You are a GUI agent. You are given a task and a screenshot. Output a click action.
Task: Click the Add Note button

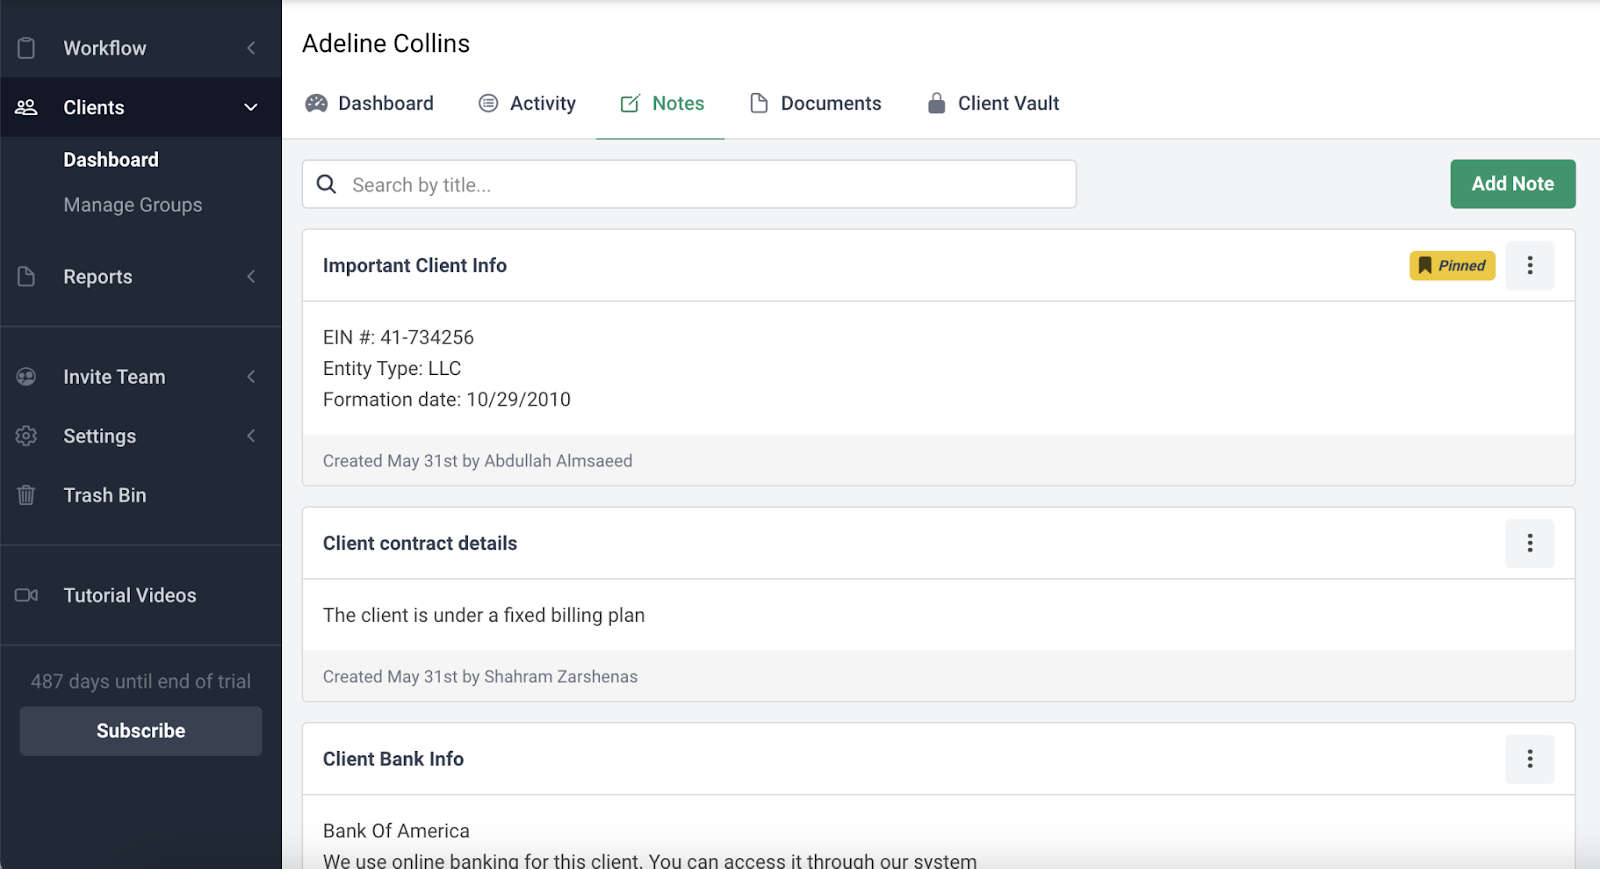(x=1513, y=184)
